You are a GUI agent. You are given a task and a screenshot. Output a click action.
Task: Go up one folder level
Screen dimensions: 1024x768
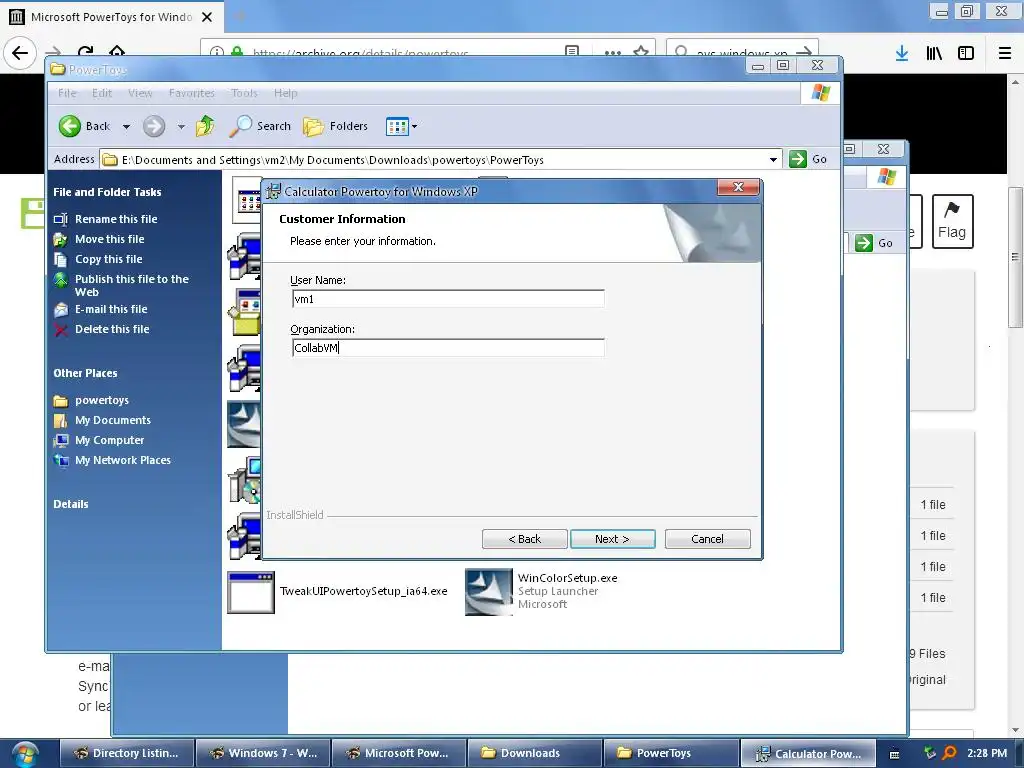[x=205, y=125]
